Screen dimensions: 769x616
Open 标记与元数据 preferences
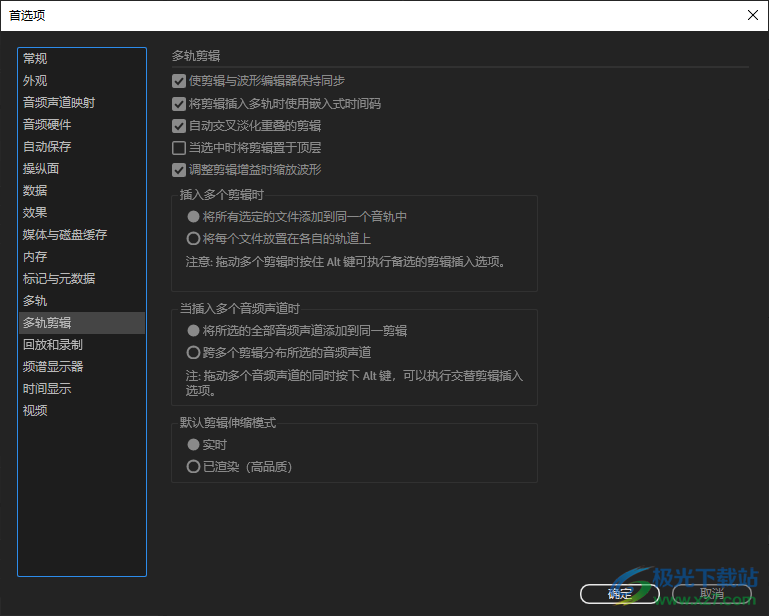coord(82,279)
